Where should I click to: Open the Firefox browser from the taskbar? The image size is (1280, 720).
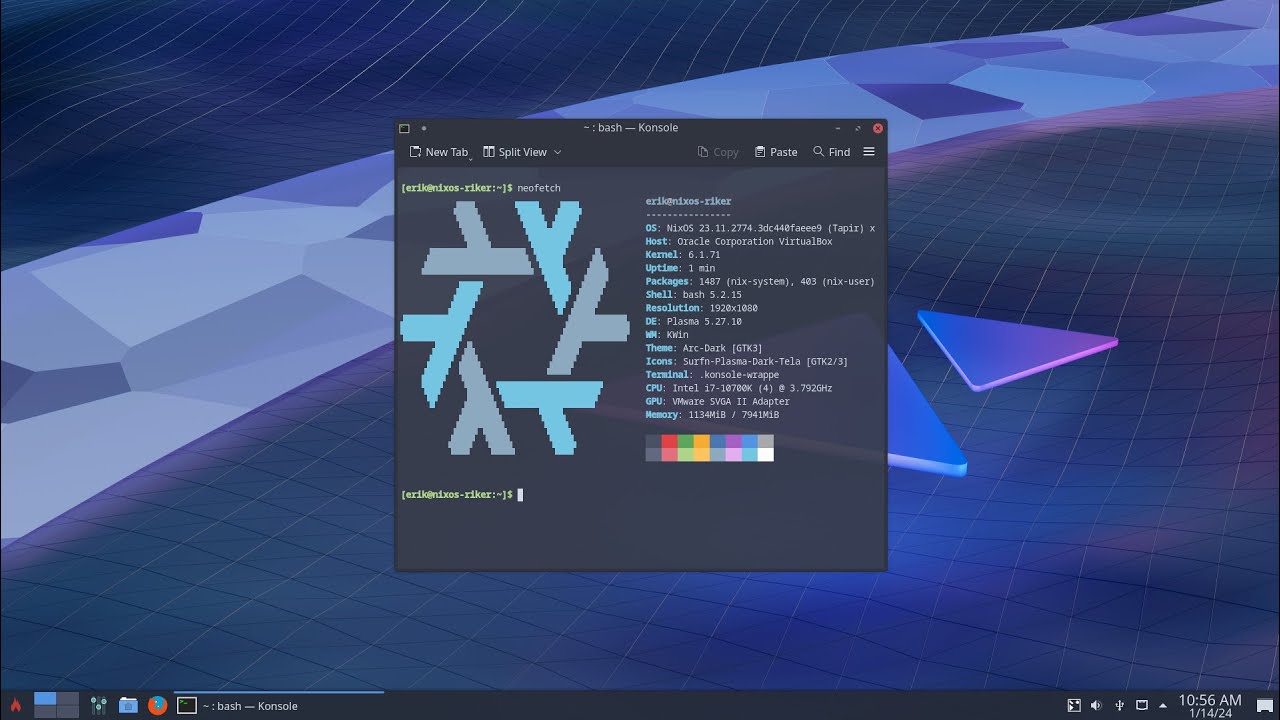pyautogui.click(x=158, y=705)
